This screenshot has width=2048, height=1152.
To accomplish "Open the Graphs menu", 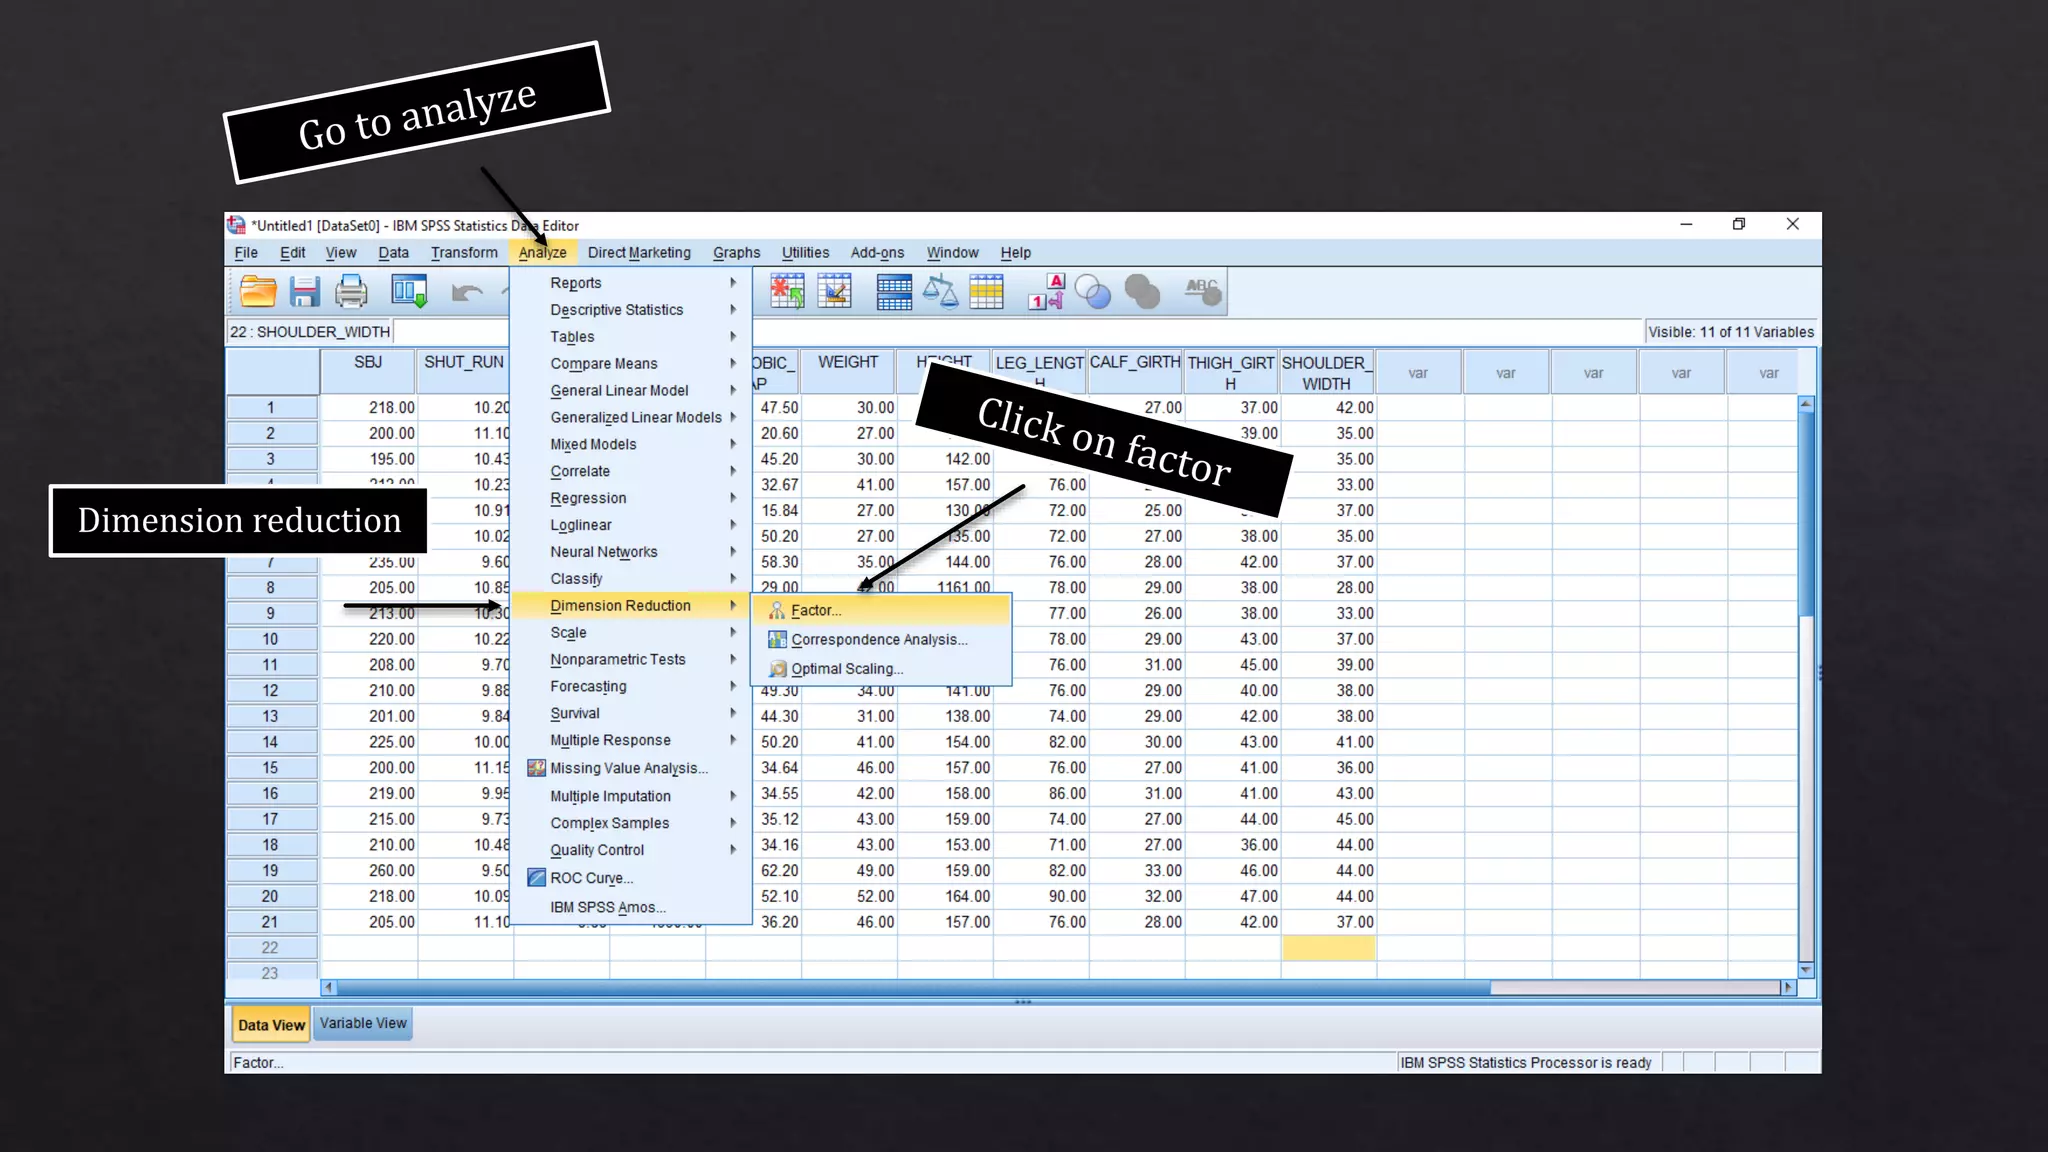I will 736,253.
